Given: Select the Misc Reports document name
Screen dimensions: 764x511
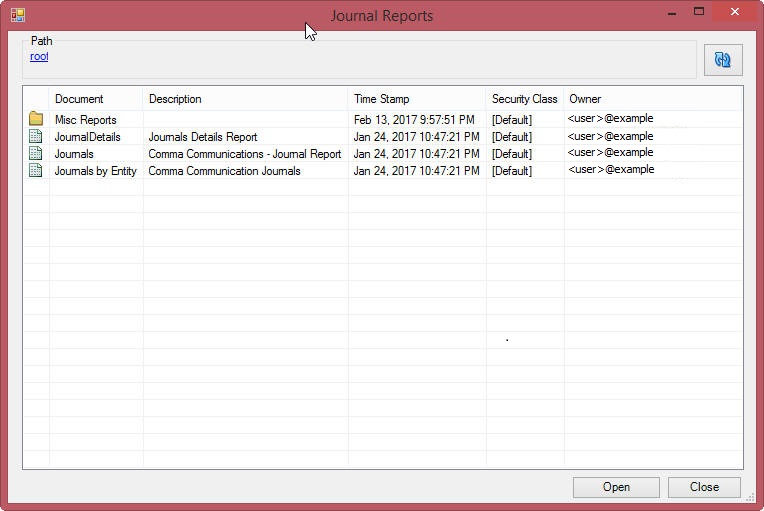Looking at the screenshot, I should coord(86,120).
